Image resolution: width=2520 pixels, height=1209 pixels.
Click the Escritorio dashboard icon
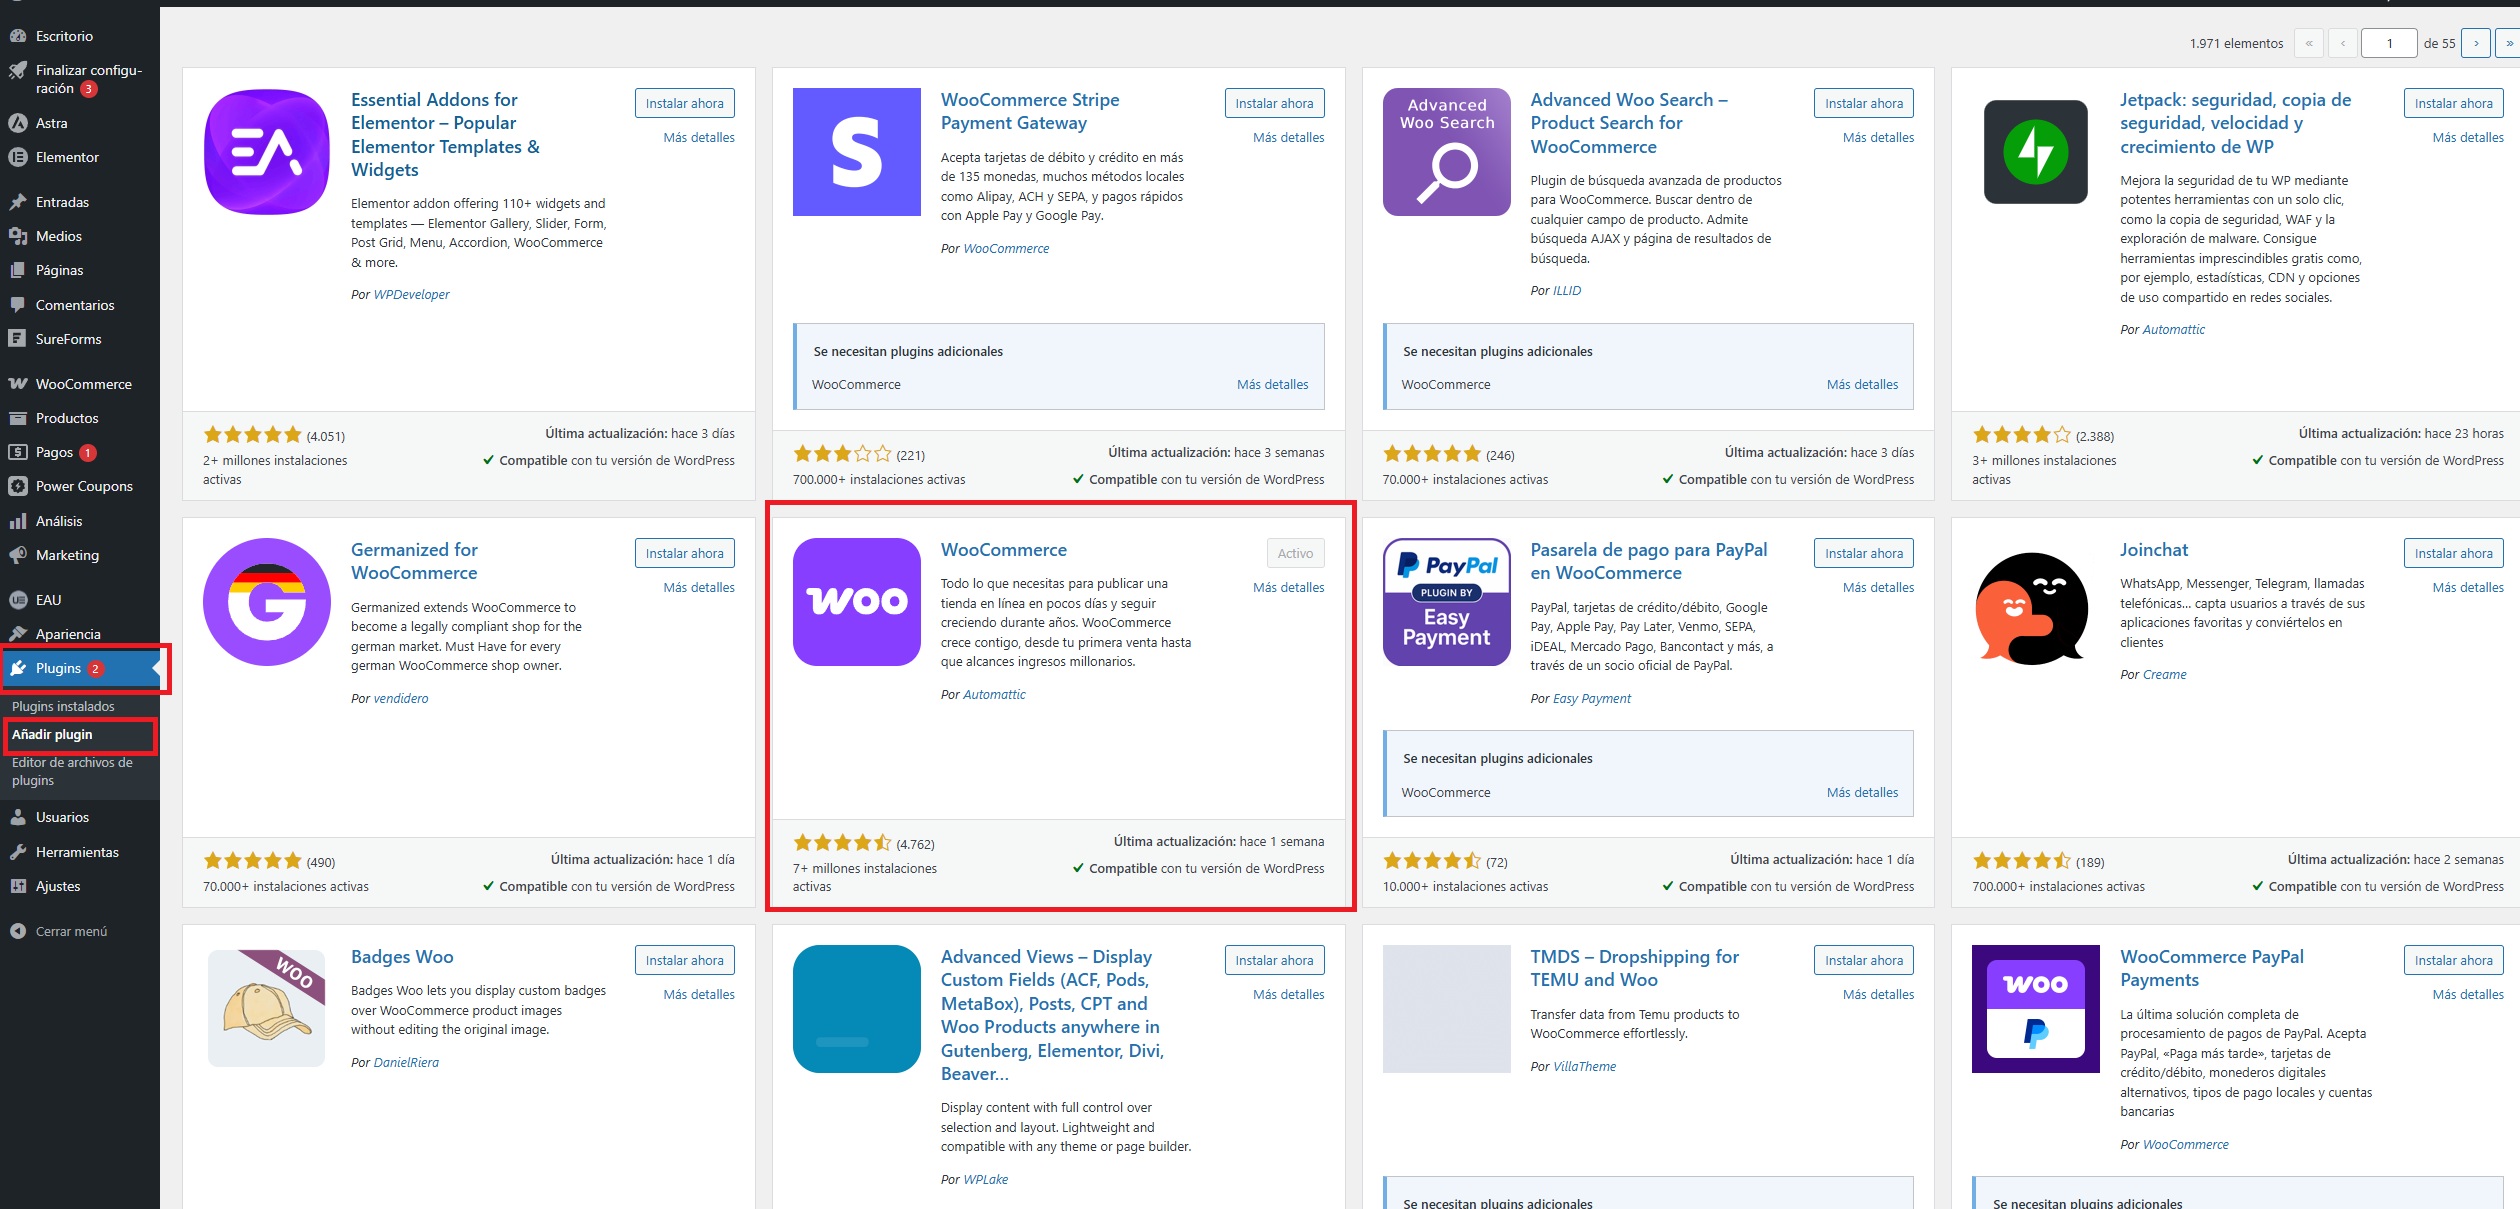(x=17, y=36)
